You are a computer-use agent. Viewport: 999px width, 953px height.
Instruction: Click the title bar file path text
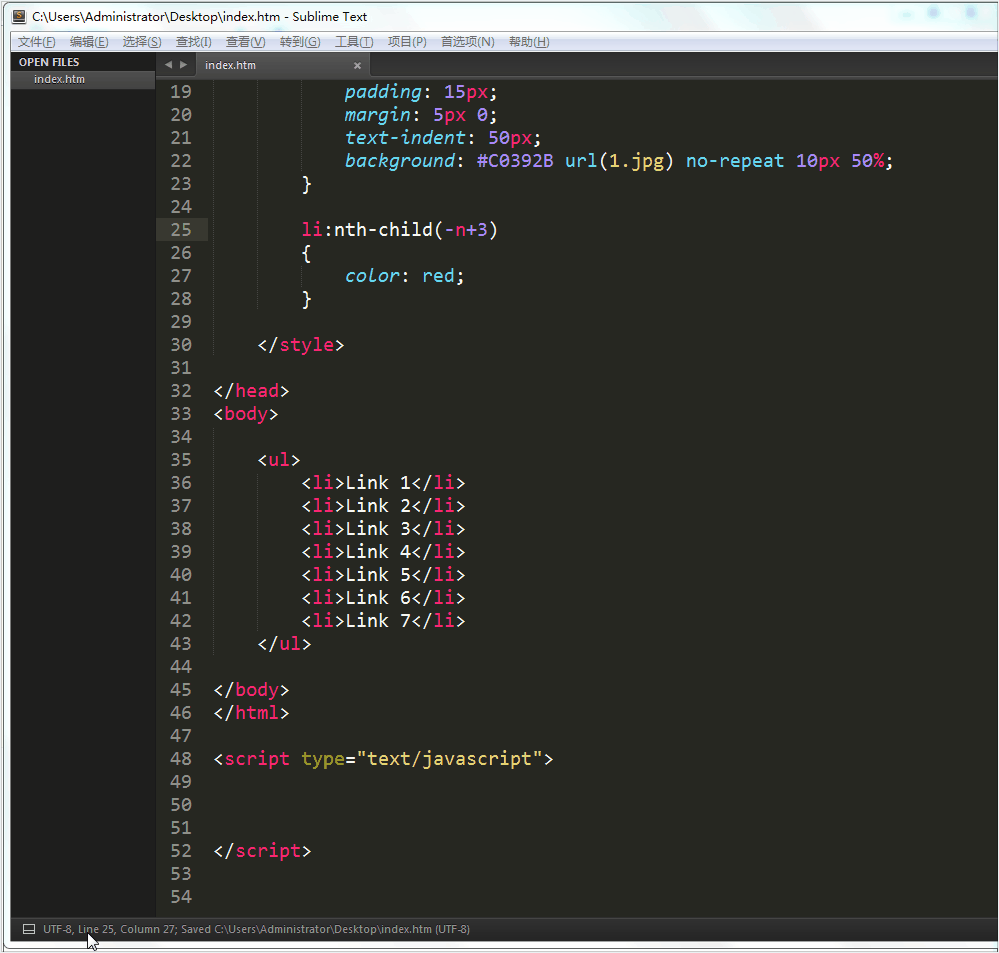(x=156, y=17)
